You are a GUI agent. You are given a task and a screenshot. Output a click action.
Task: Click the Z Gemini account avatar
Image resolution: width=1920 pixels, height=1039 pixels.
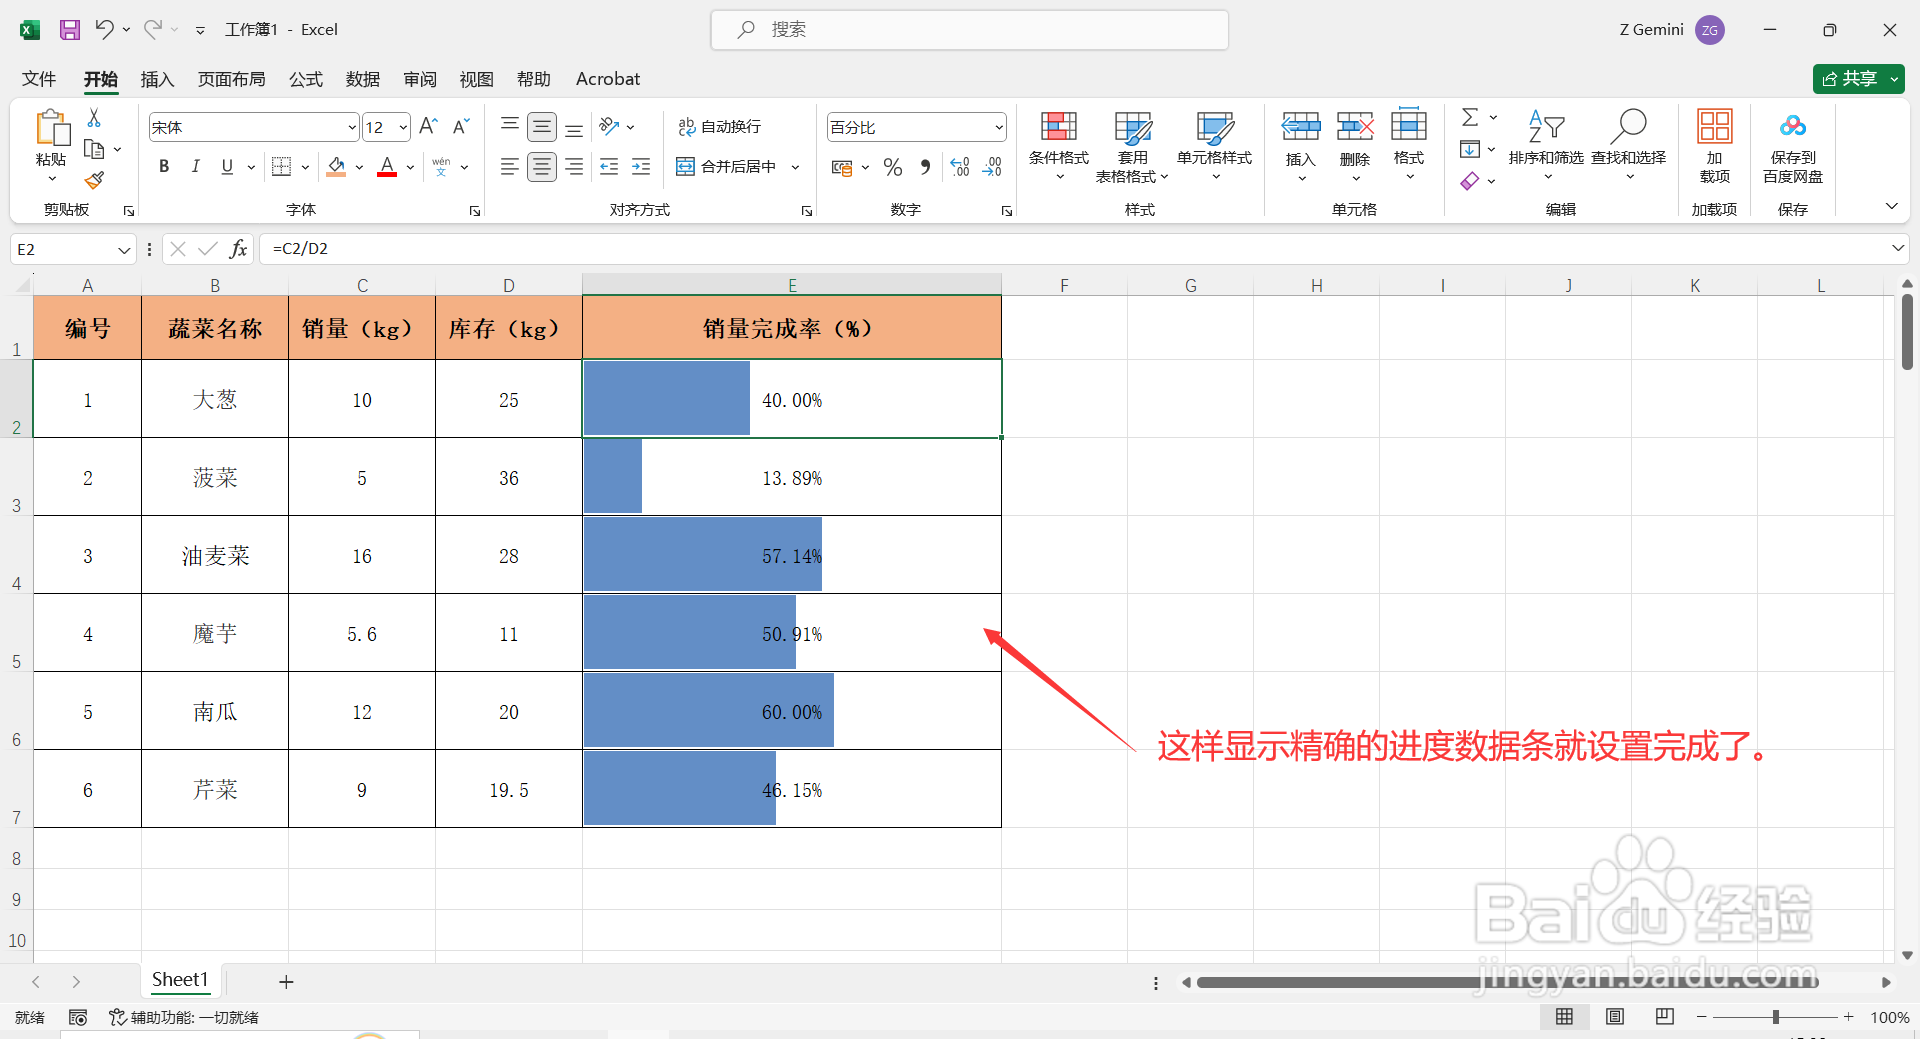[x=1710, y=30]
